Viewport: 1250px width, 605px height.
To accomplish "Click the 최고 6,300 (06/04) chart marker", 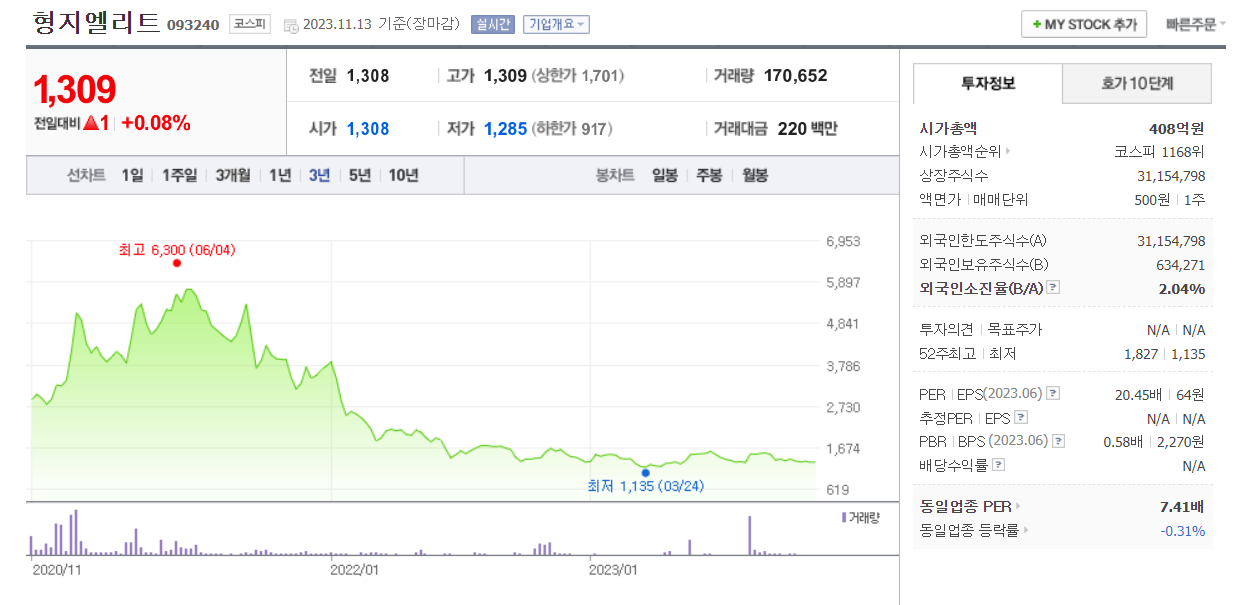I will coord(177,262).
